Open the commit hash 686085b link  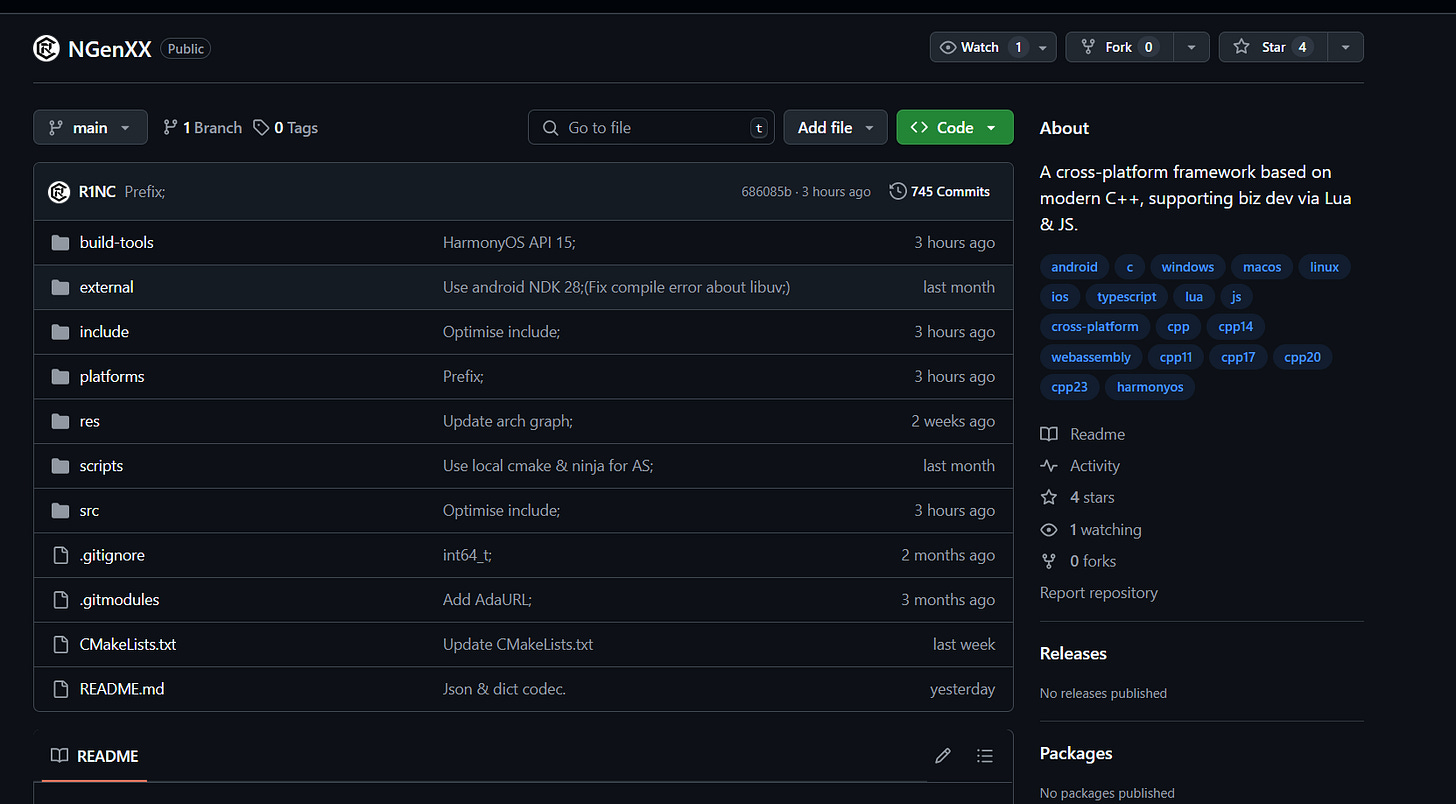pos(766,192)
